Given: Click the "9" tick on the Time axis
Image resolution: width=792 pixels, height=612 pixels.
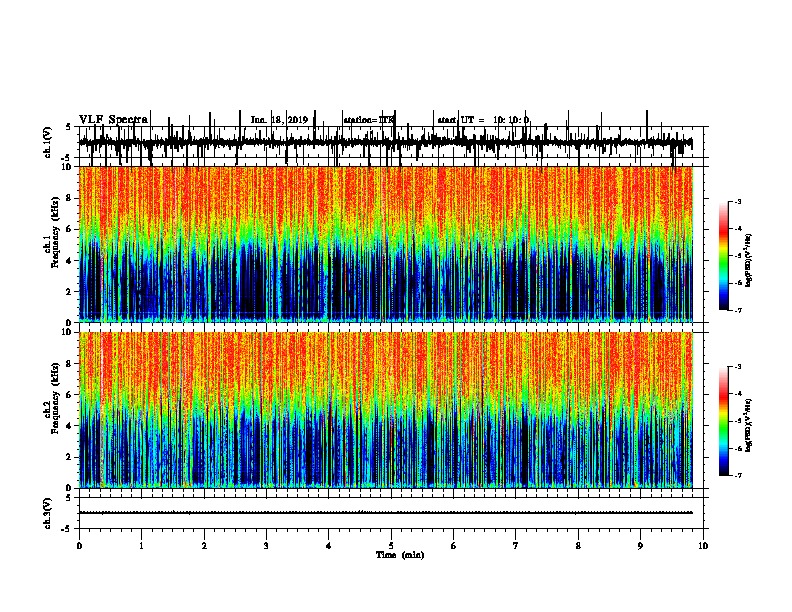Looking at the screenshot, I should [x=640, y=546].
